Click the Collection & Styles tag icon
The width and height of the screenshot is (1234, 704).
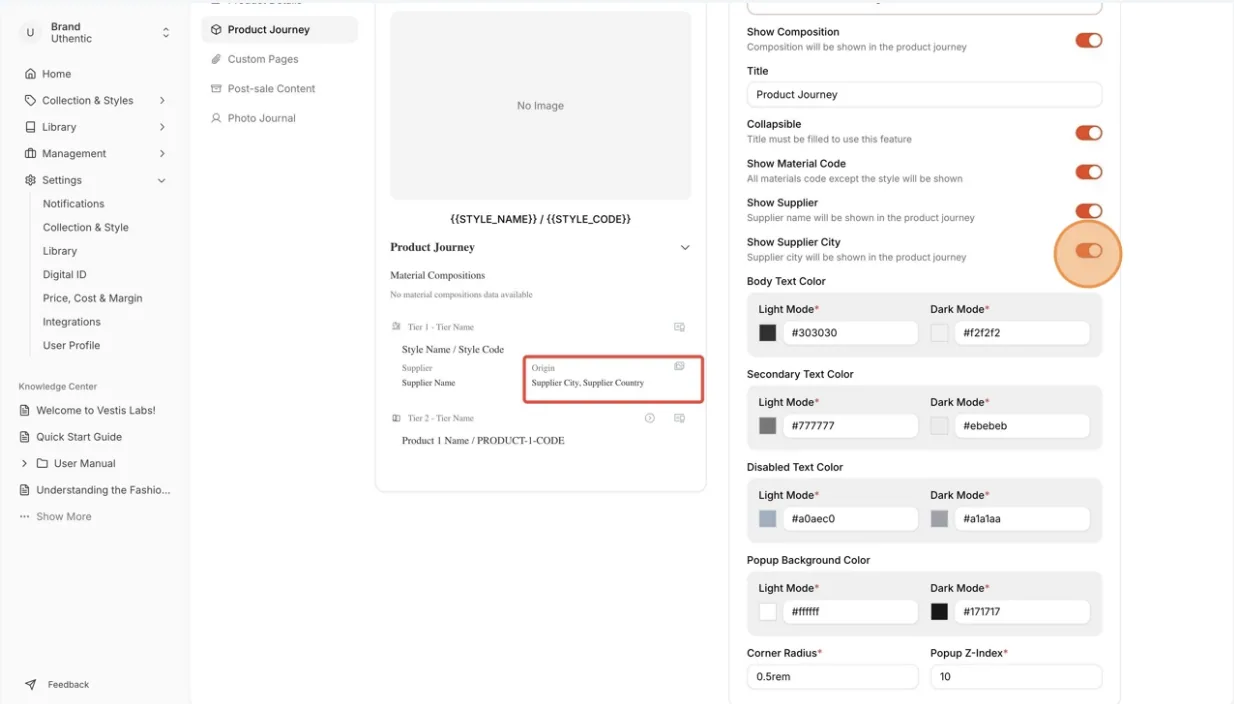tap(30, 100)
